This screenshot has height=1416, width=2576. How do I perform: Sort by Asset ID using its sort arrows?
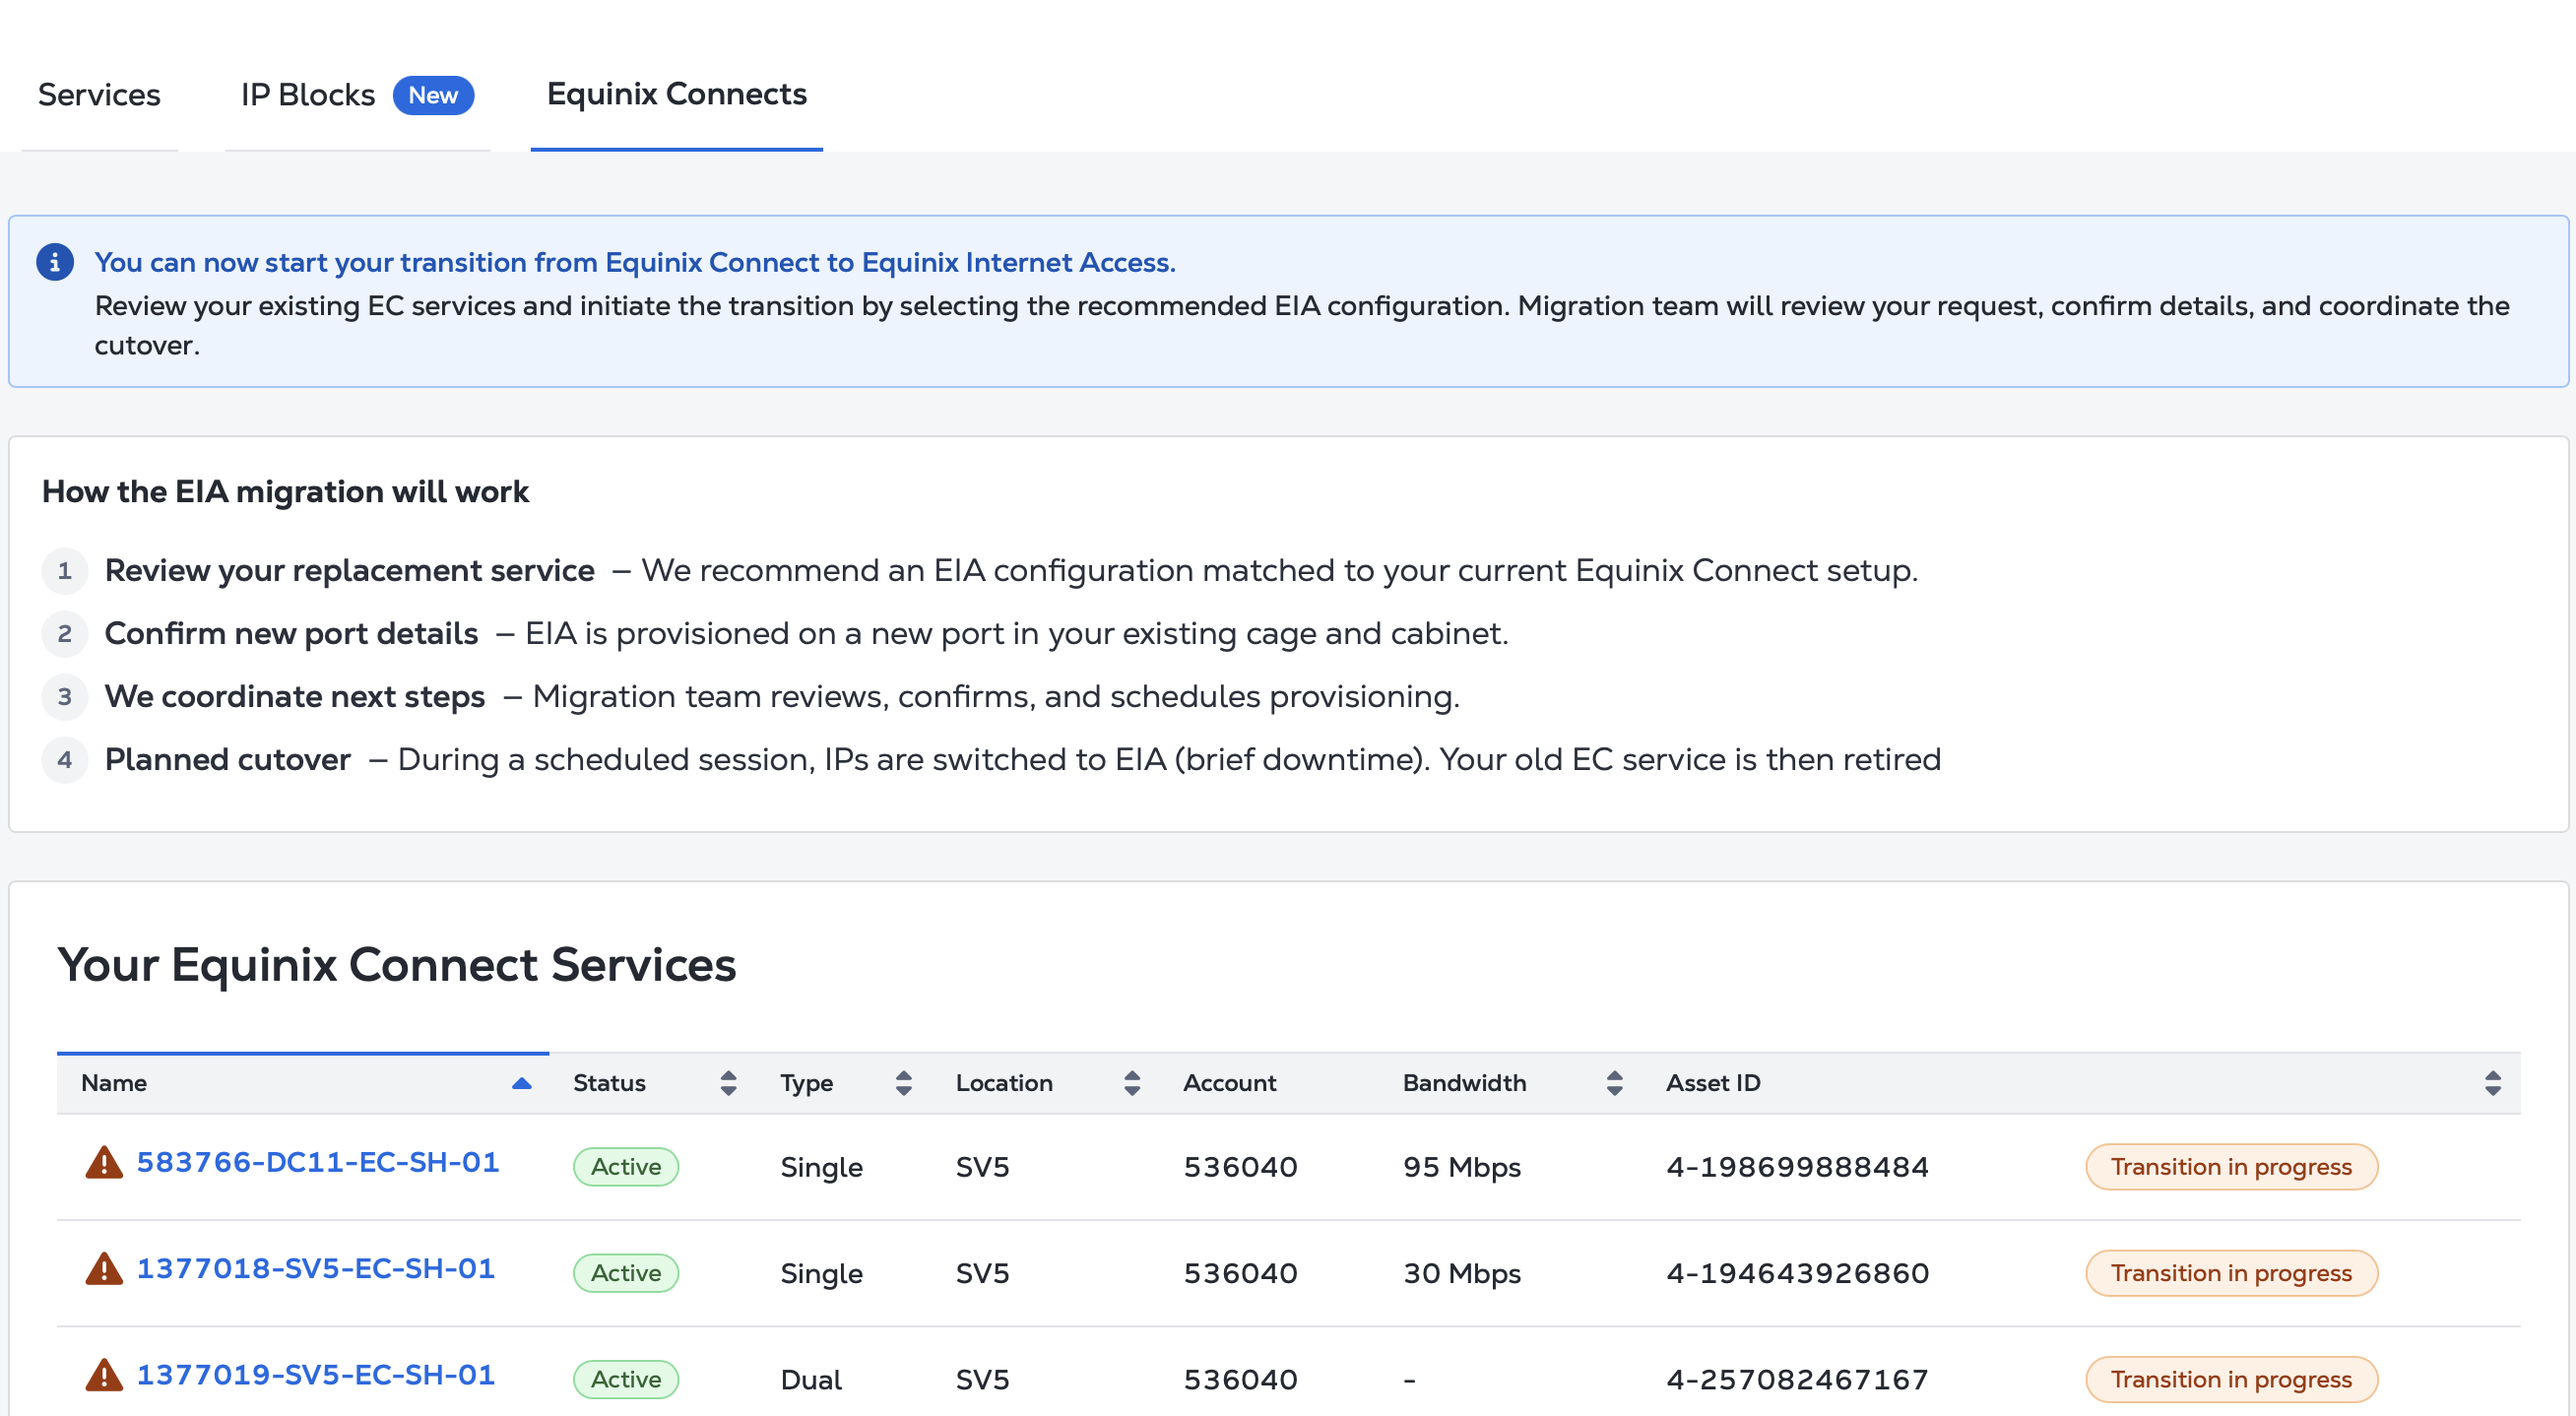pos(2492,1083)
